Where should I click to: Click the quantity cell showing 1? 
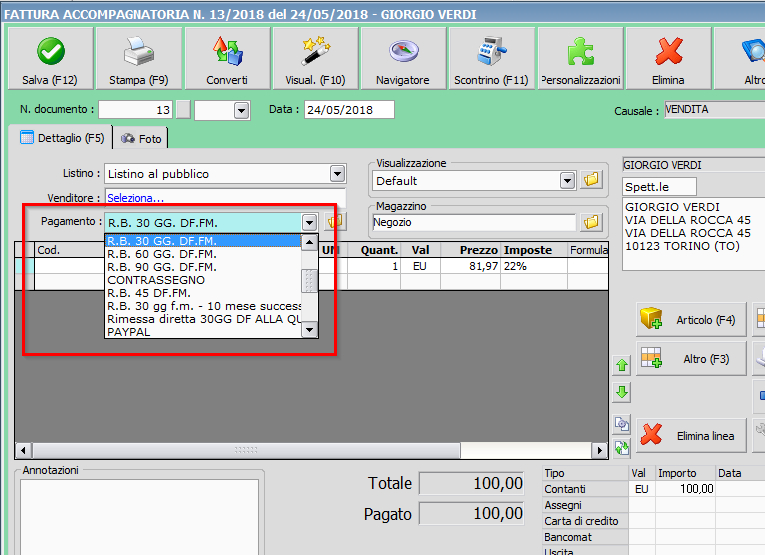[374, 266]
